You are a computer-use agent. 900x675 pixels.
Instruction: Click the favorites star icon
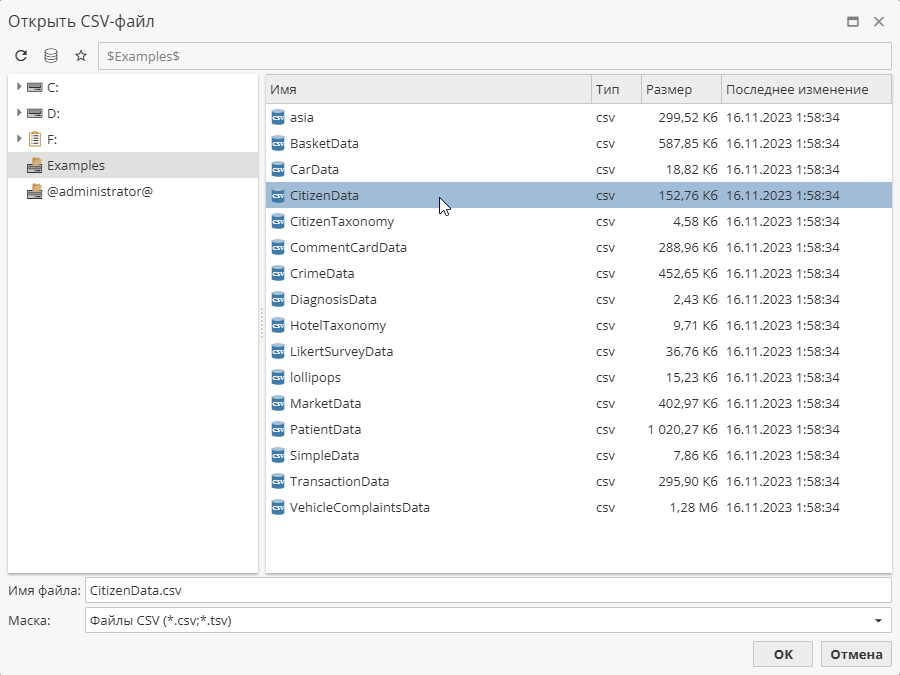tap(81, 56)
